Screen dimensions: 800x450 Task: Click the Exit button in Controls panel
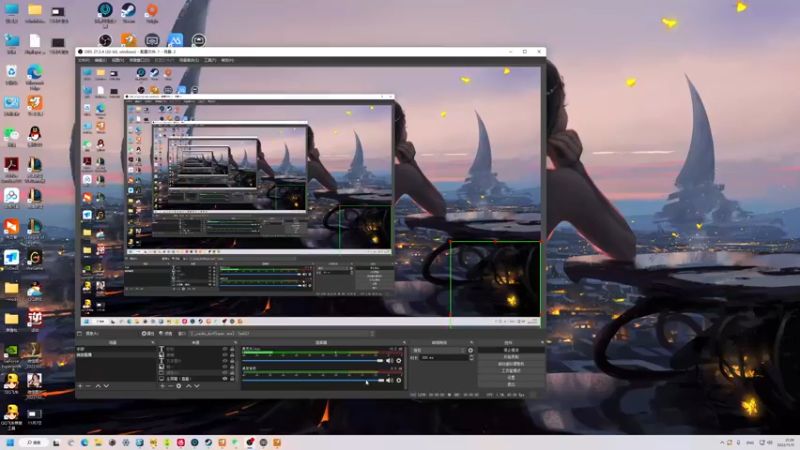point(511,384)
